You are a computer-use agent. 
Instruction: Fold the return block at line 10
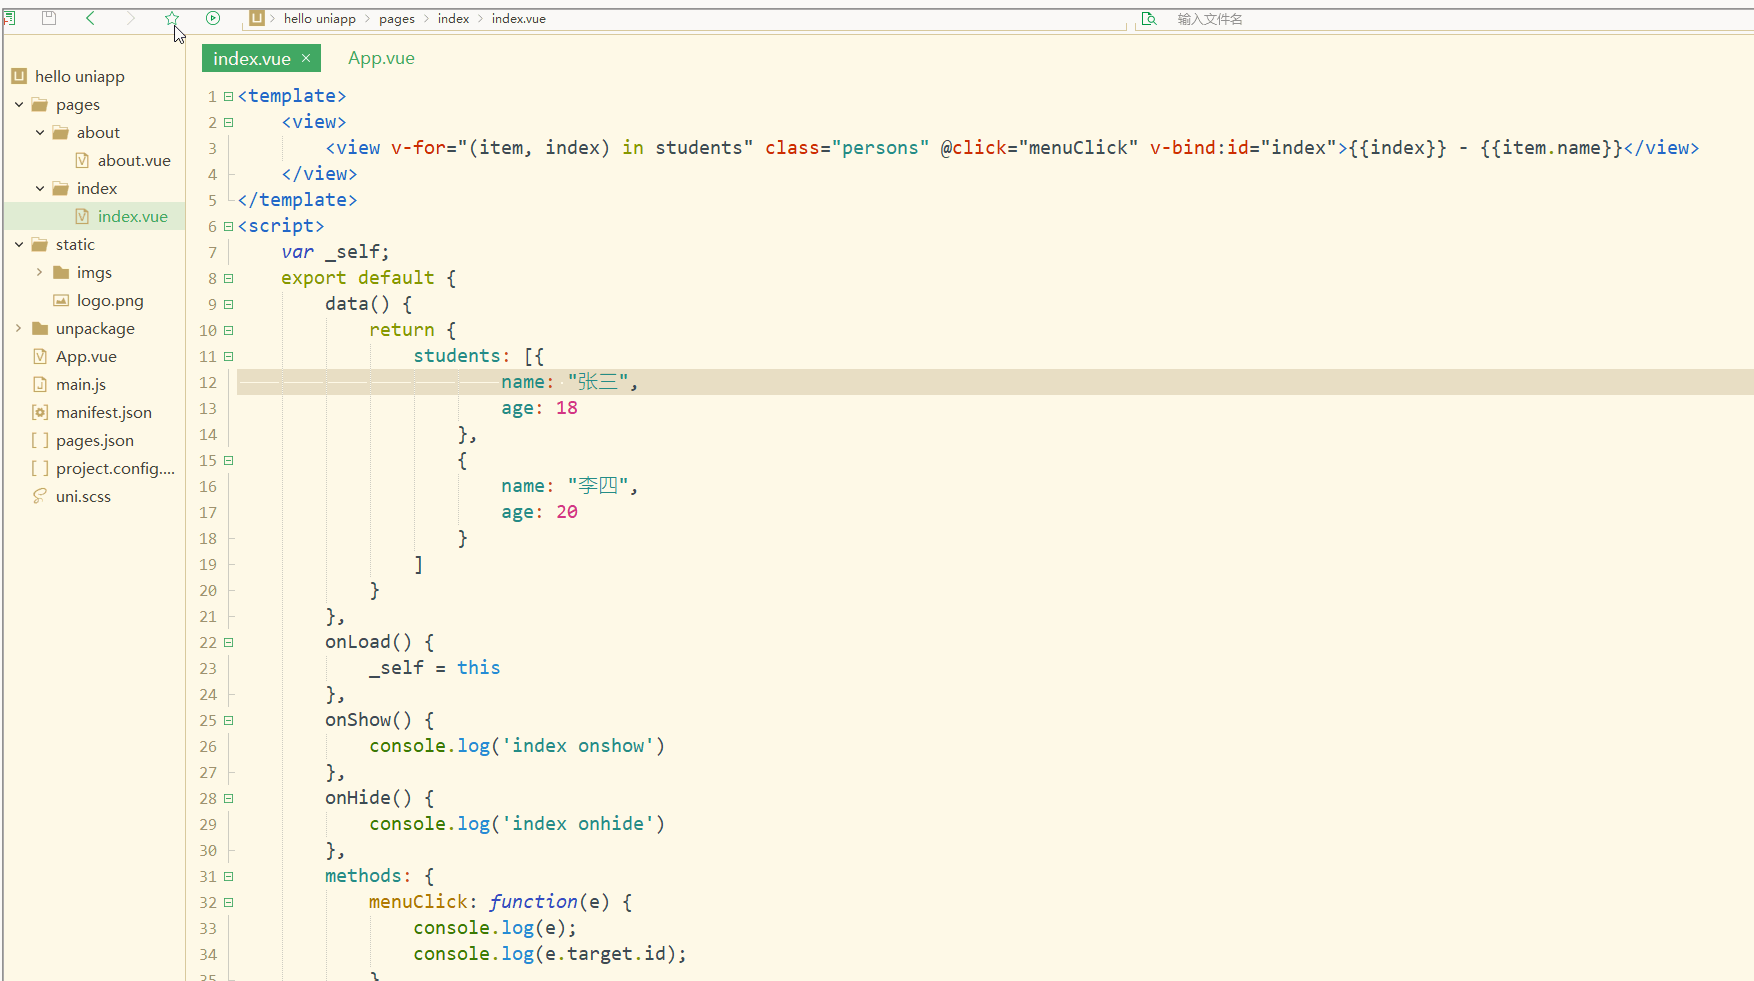[228, 330]
